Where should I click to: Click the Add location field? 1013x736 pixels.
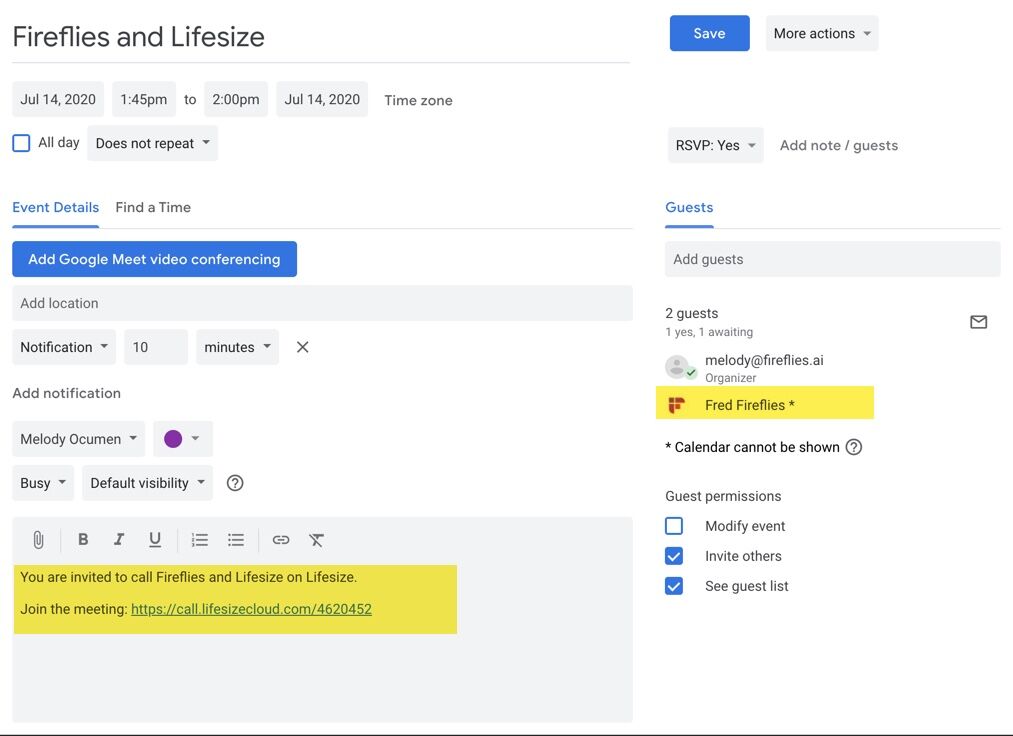pos(322,303)
